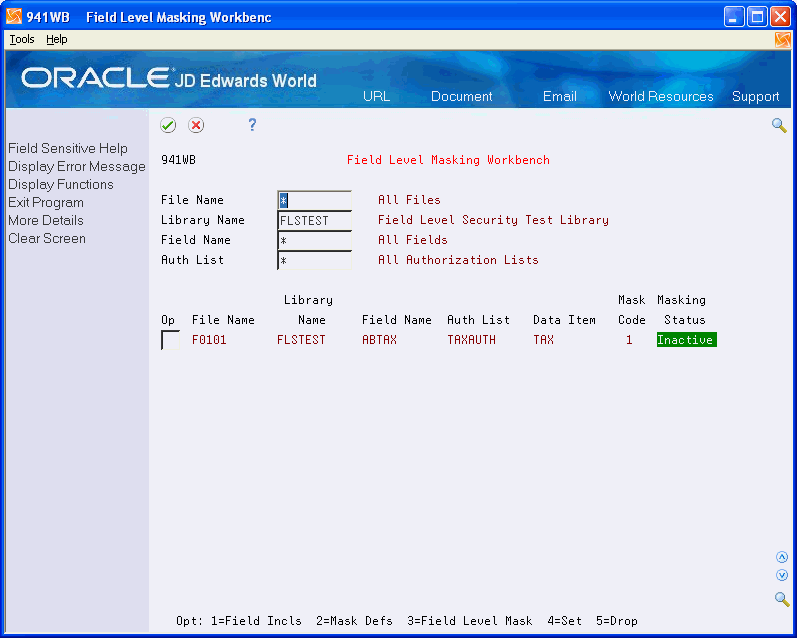Click the 3=Field Level Mask option text
Image resolution: width=797 pixels, height=638 pixels.
(469, 621)
